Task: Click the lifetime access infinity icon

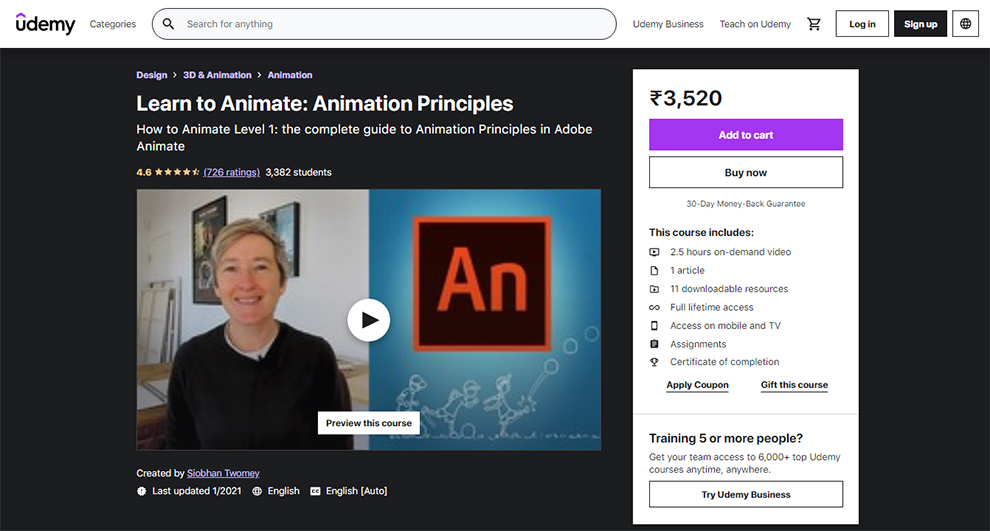Action: pos(654,307)
